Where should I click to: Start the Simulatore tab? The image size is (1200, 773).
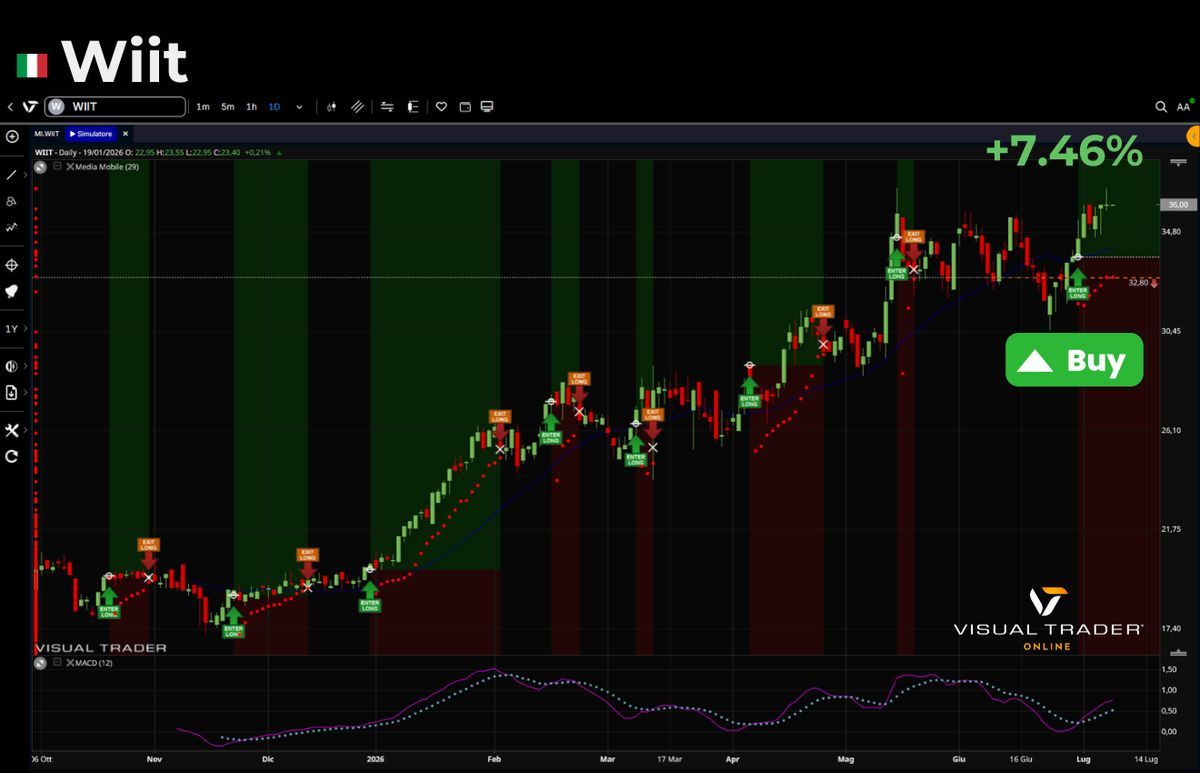pos(92,133)
